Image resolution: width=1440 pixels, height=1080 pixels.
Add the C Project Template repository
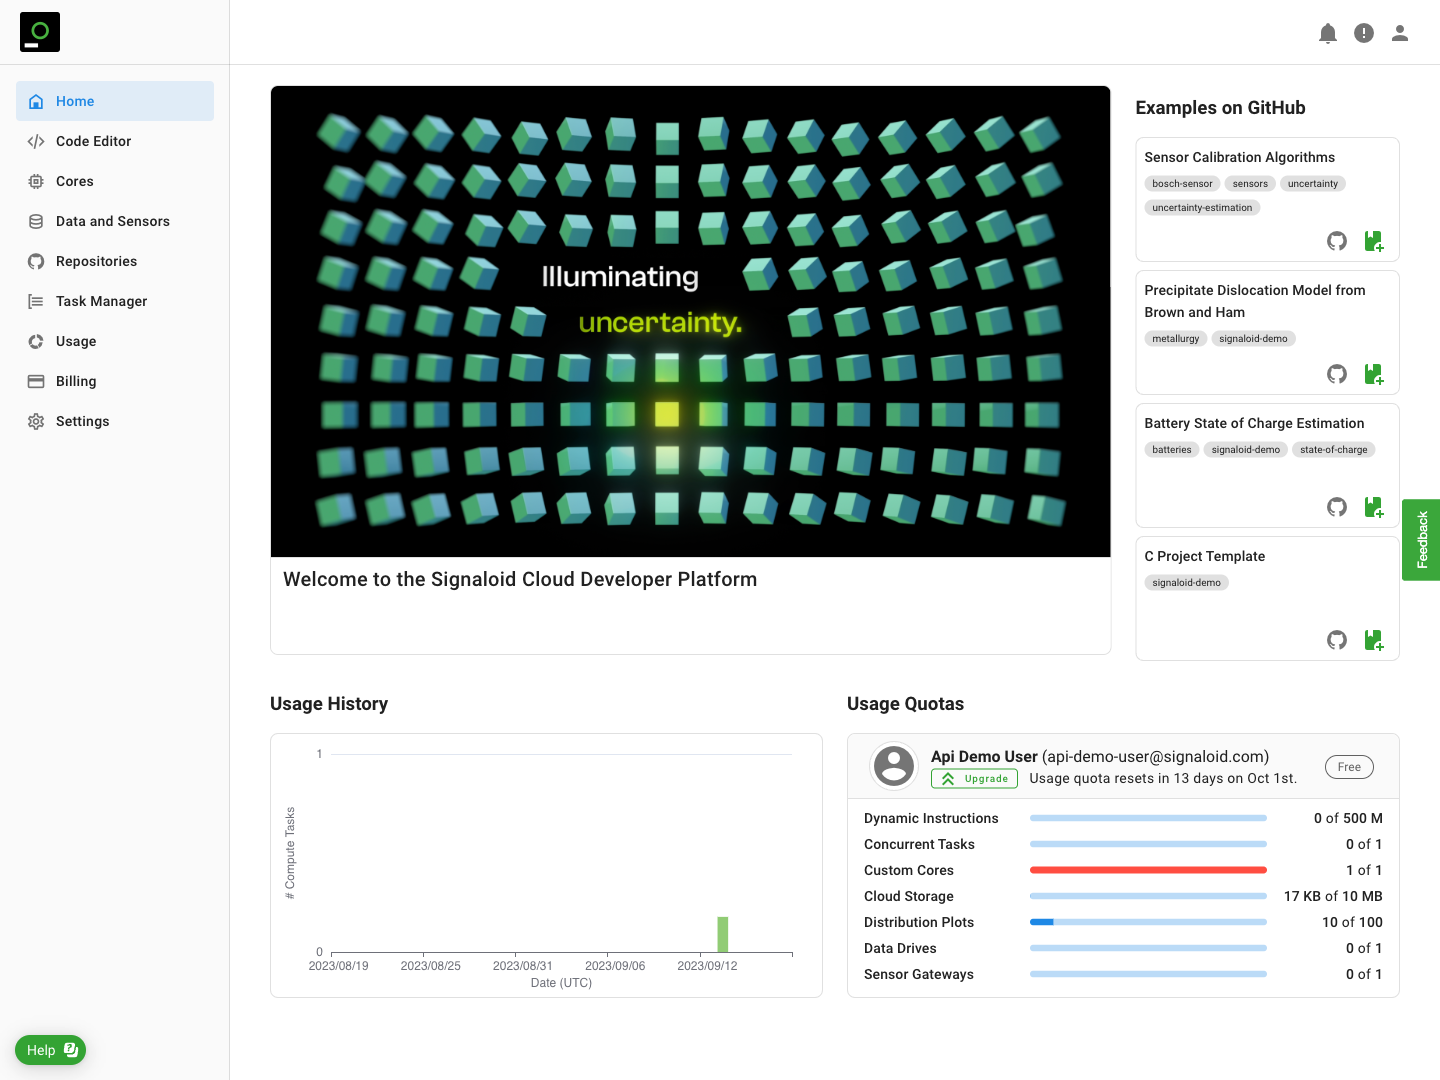1374,640
